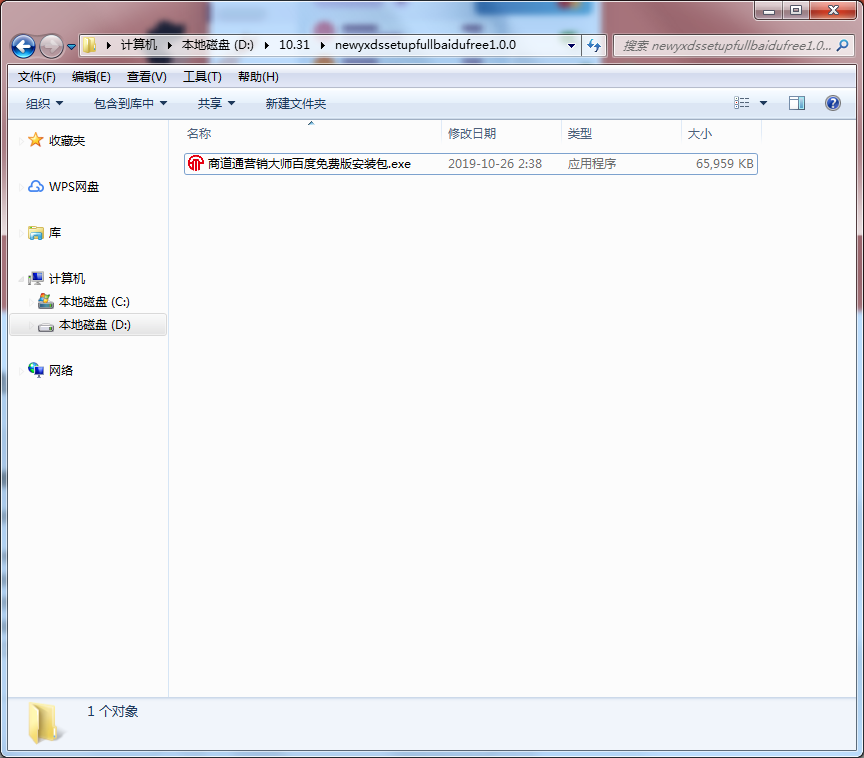Click the file size 65,959 KB
Screen dimensions: 864x758
724,164
